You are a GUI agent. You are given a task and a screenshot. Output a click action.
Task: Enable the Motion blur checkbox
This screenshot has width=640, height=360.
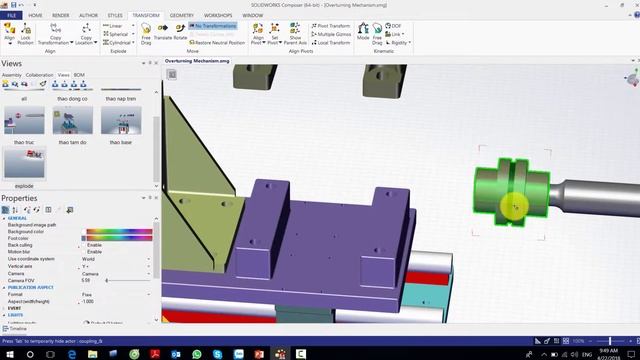coord(84,252)
